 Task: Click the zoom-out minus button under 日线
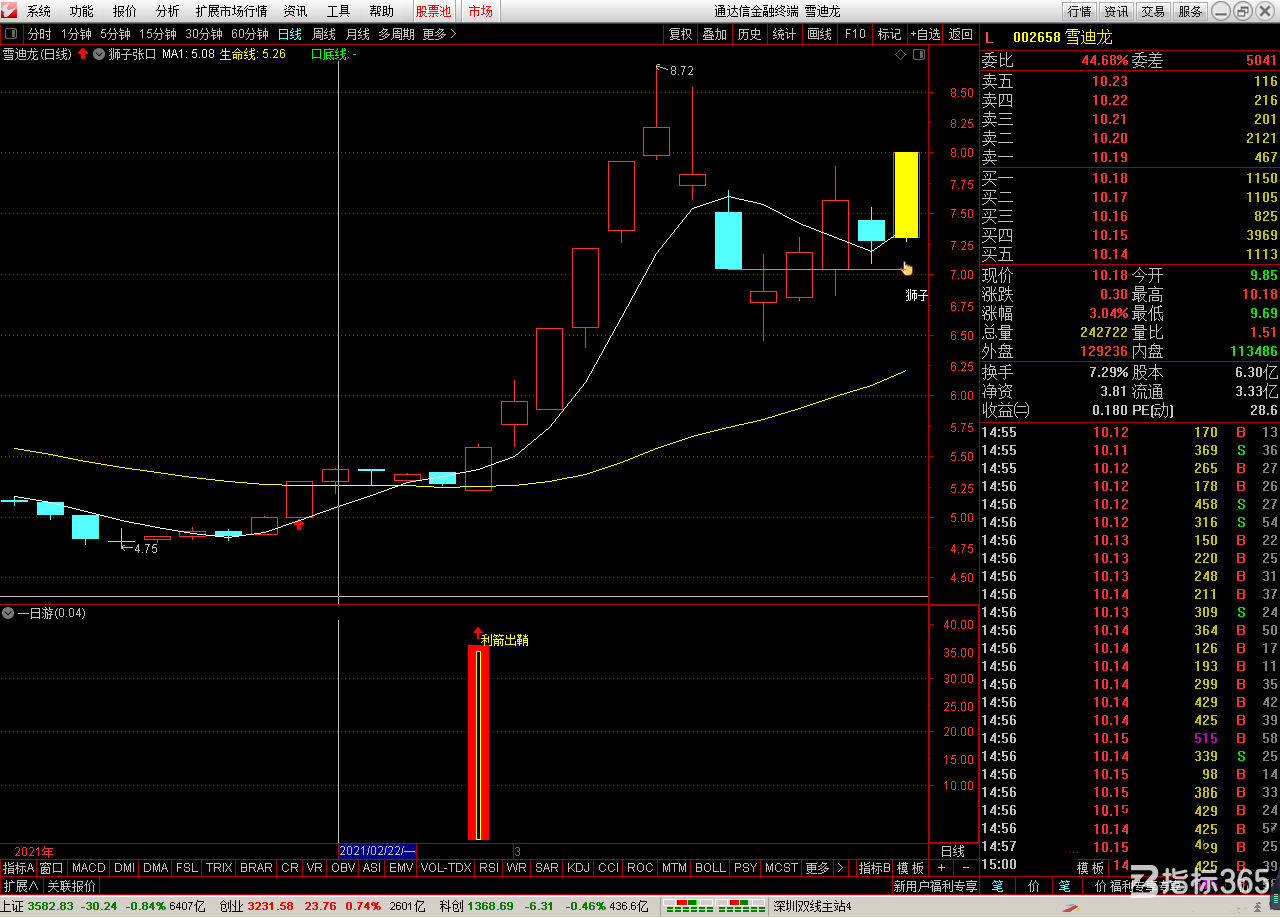tap(965, 868)
